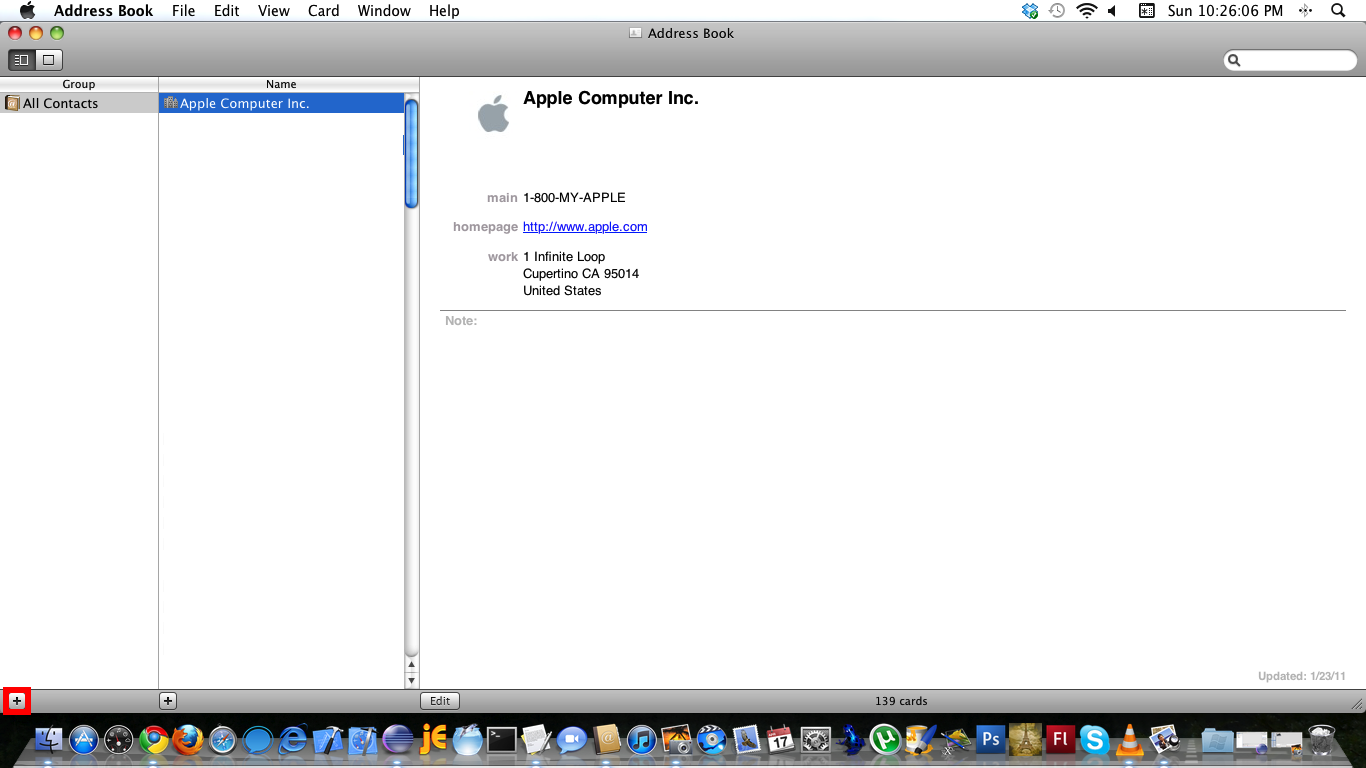Switch to Card and Columns view

(x=22, y=60)
